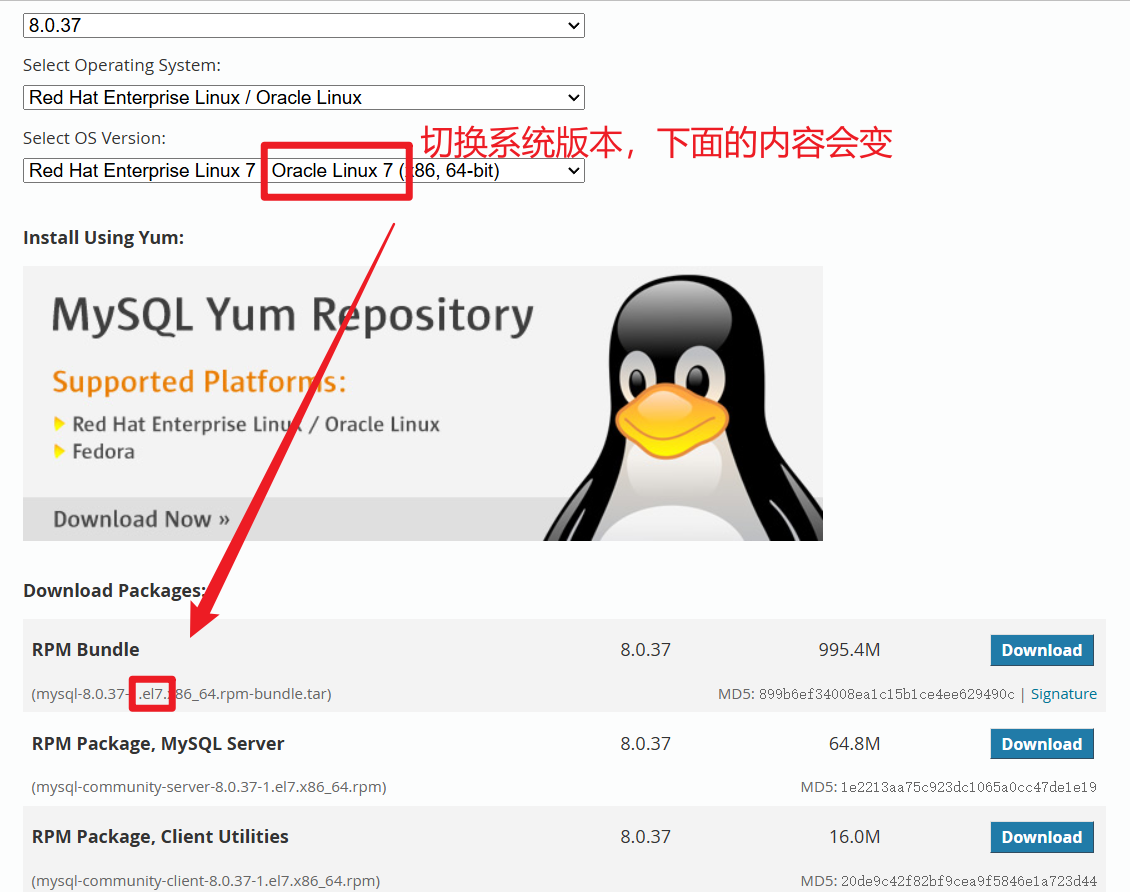Open the 8.0.37 version dropdown

303,25
